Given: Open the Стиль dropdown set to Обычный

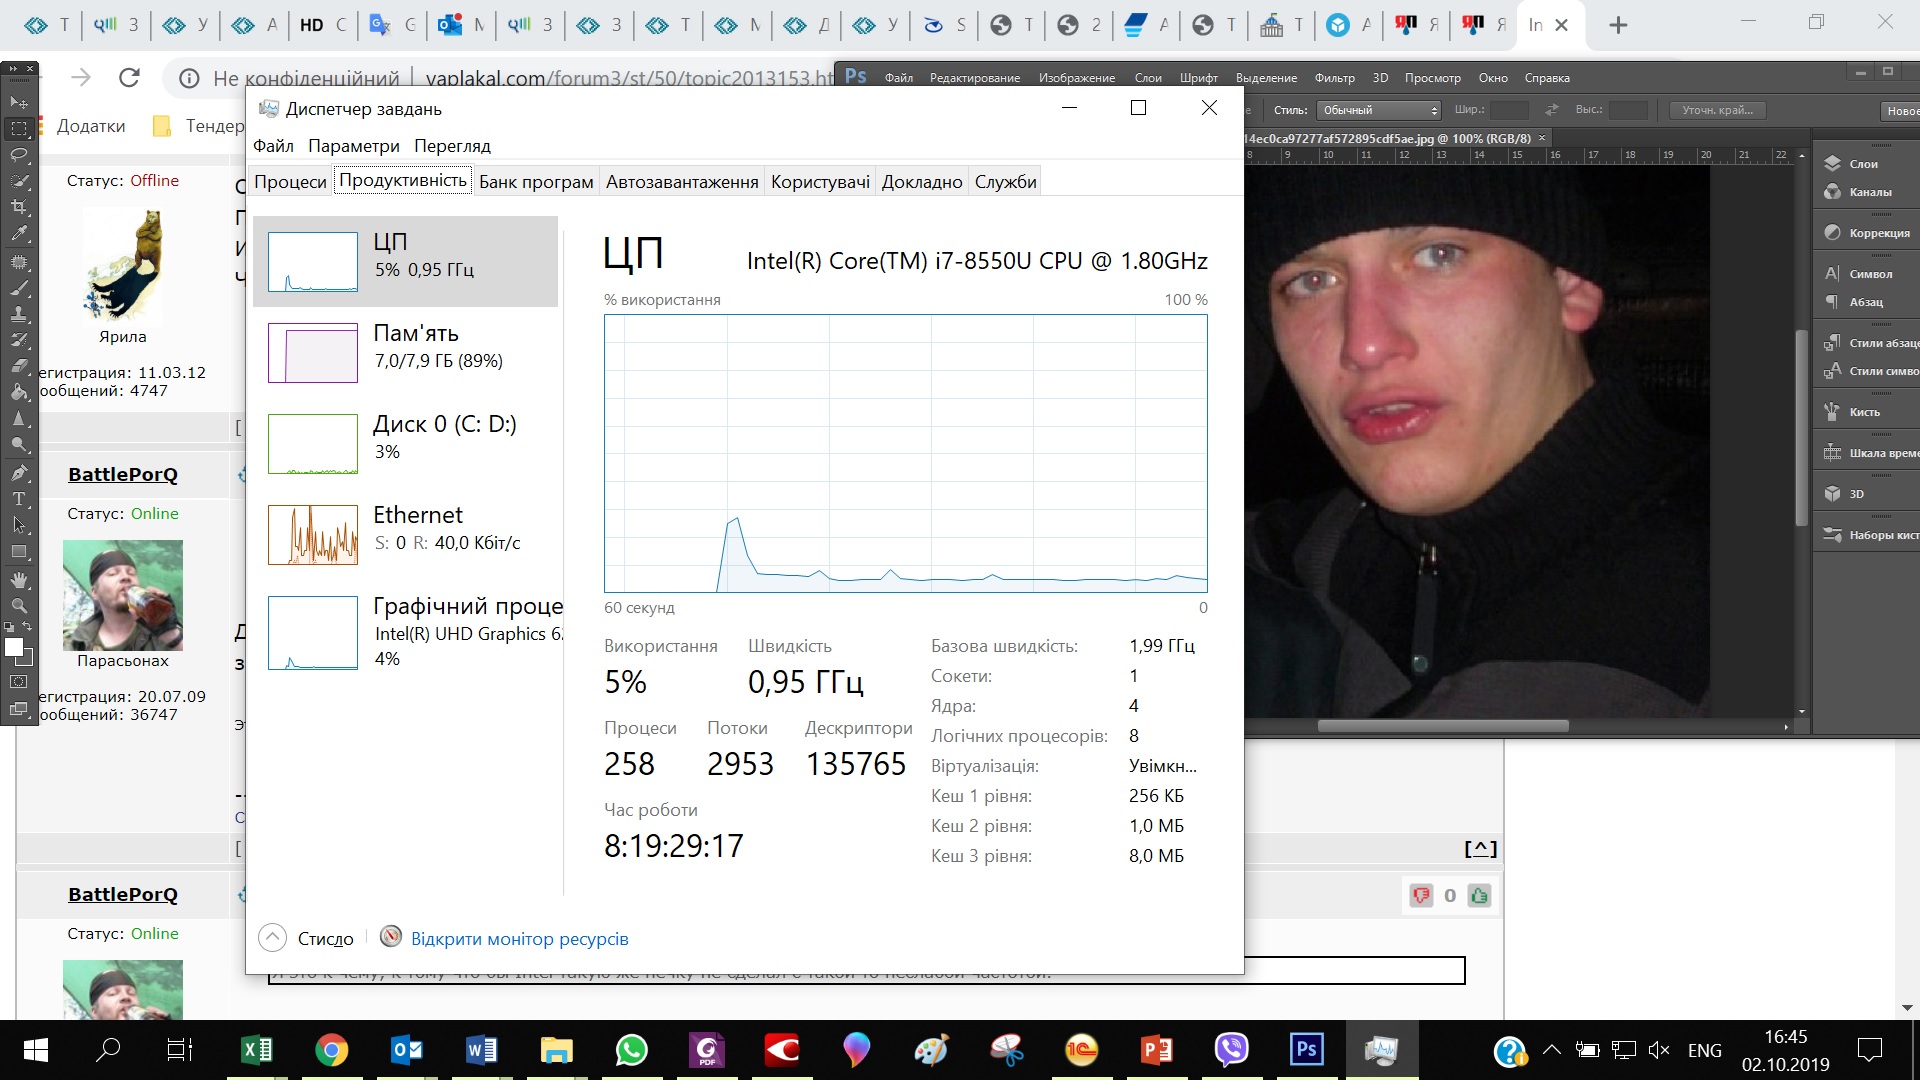Looking at the screenshot, I should [x=1379, y=110].
